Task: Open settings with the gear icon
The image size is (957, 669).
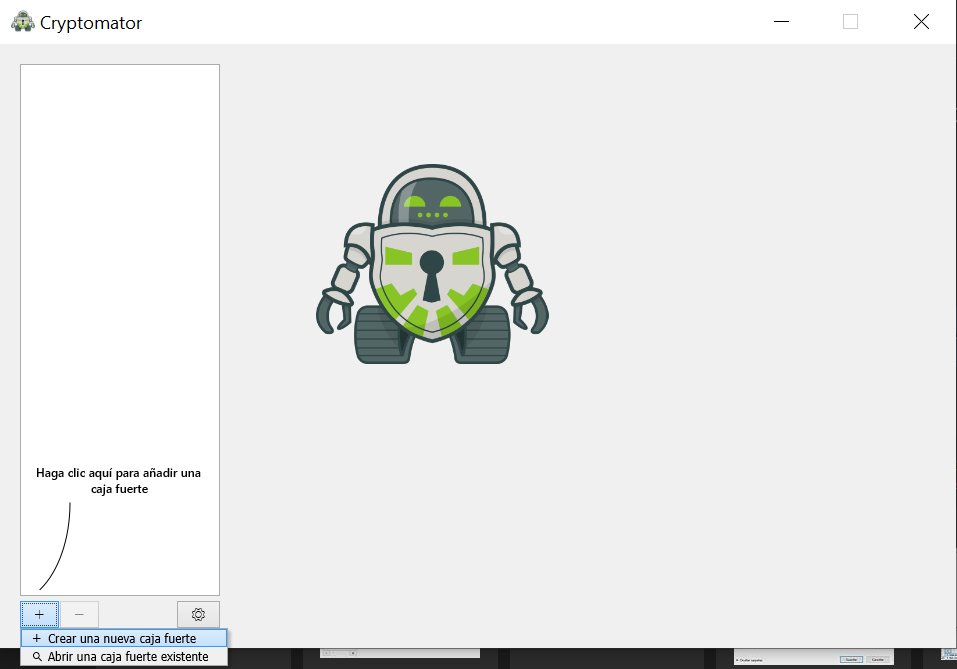Action: tap(198, 614)
